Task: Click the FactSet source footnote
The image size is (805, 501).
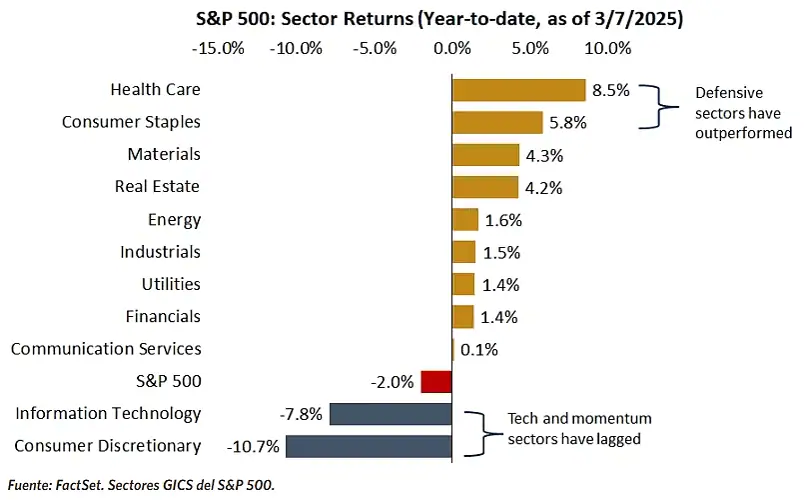Action: coord(140,484)
